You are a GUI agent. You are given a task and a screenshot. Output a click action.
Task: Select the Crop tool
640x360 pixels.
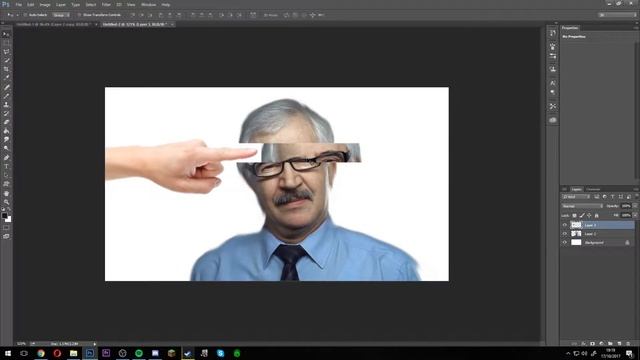tap(6, 69)
